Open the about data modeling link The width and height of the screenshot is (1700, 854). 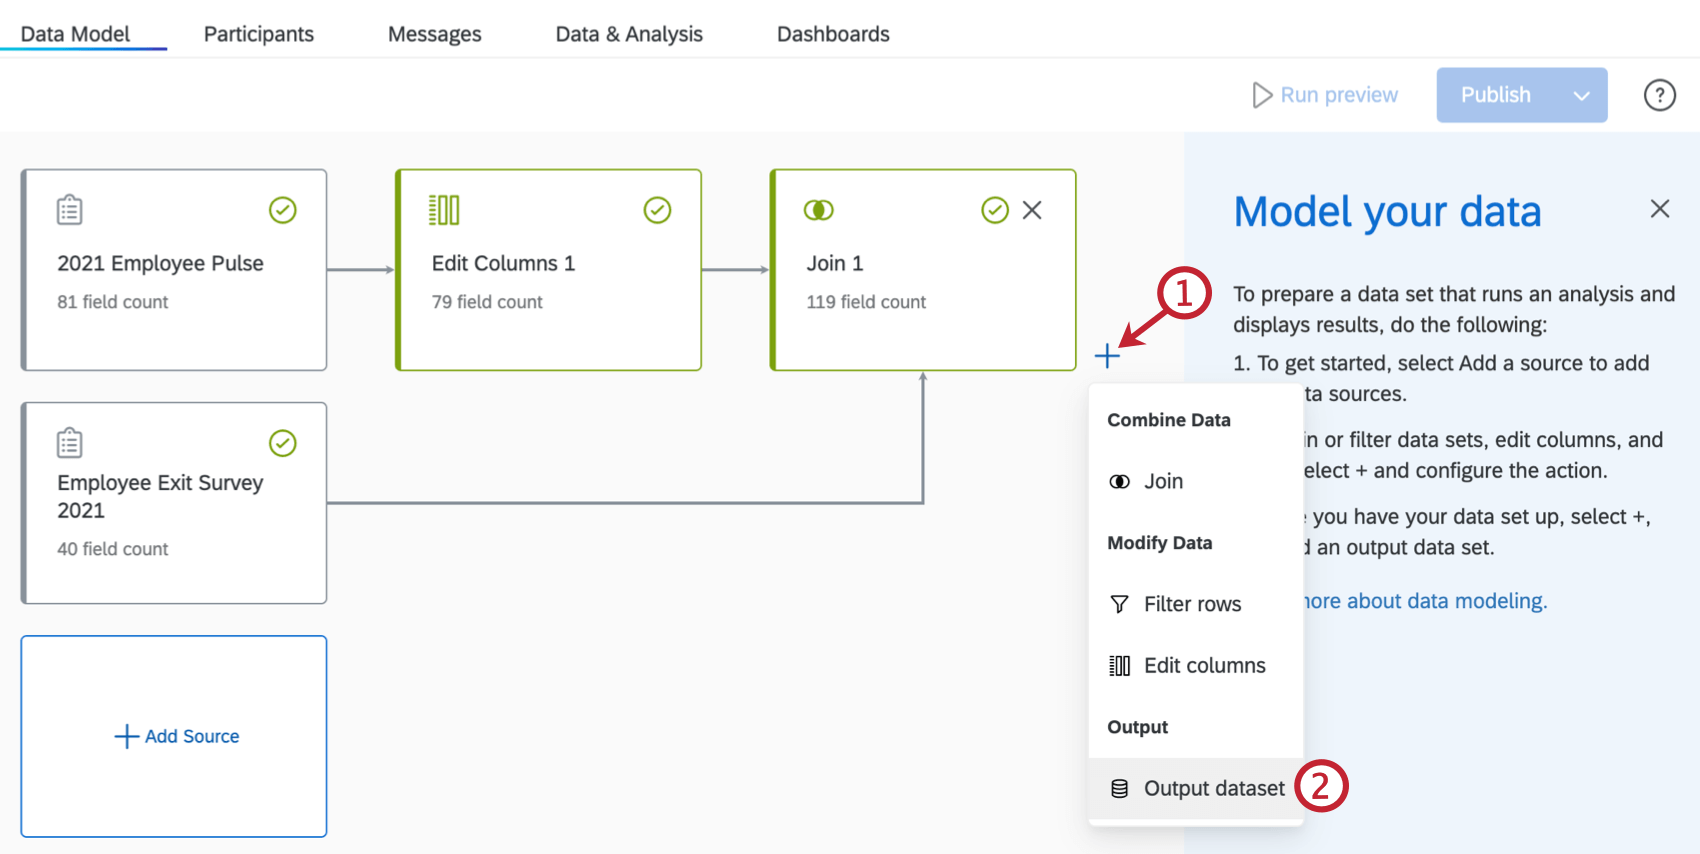[x=1424, y=601]
